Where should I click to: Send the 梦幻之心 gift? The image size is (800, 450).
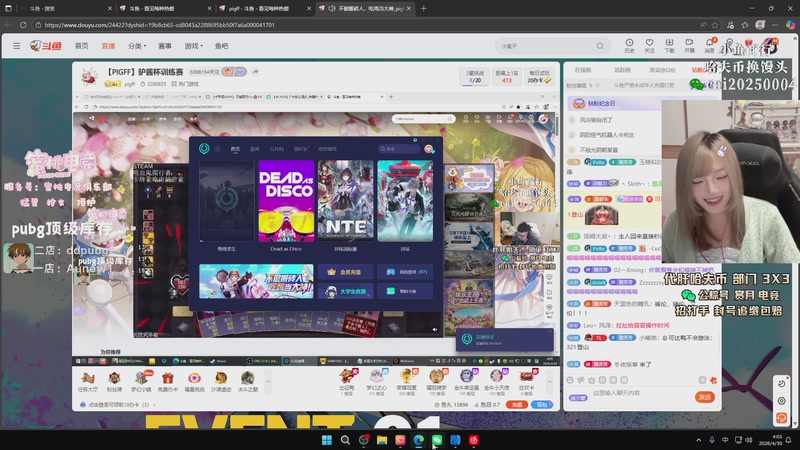tap(377, 382)
